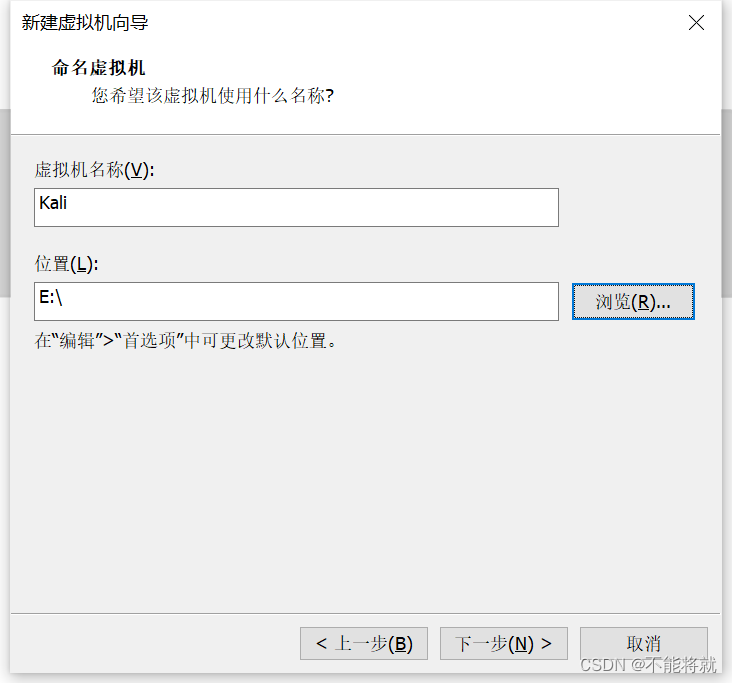732x683 pixels.
Task: Click the 位置(L): label
Action: coord(66,264)
